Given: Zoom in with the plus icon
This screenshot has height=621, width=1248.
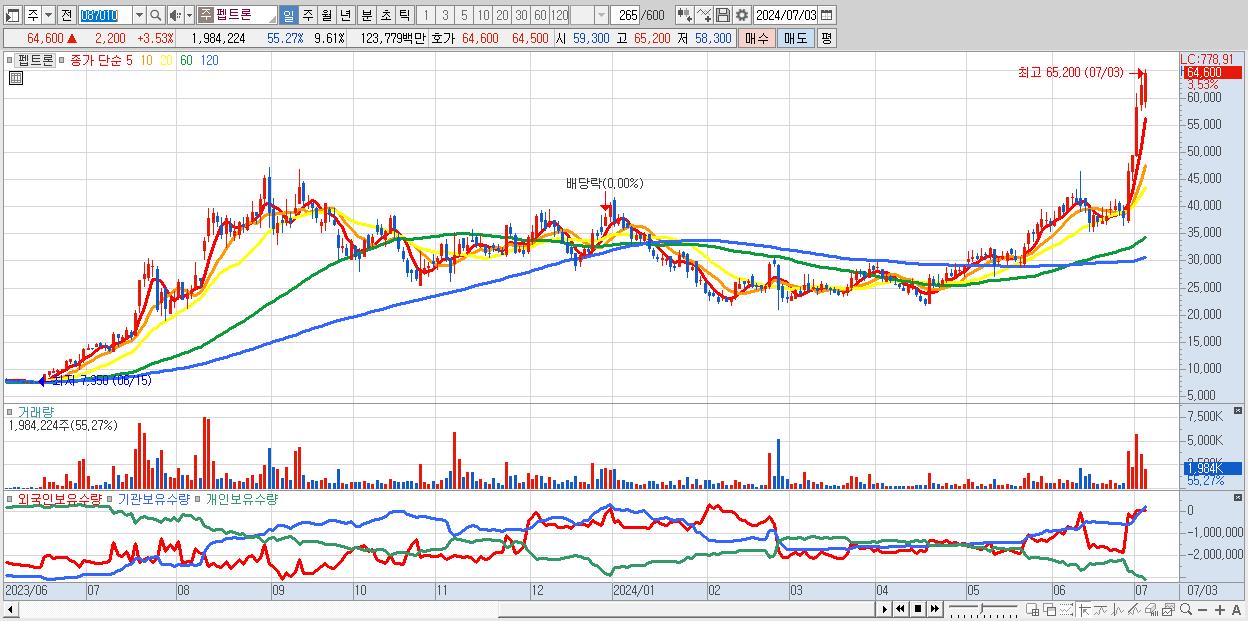Looking at the screenshot, I should point(1220,610).
